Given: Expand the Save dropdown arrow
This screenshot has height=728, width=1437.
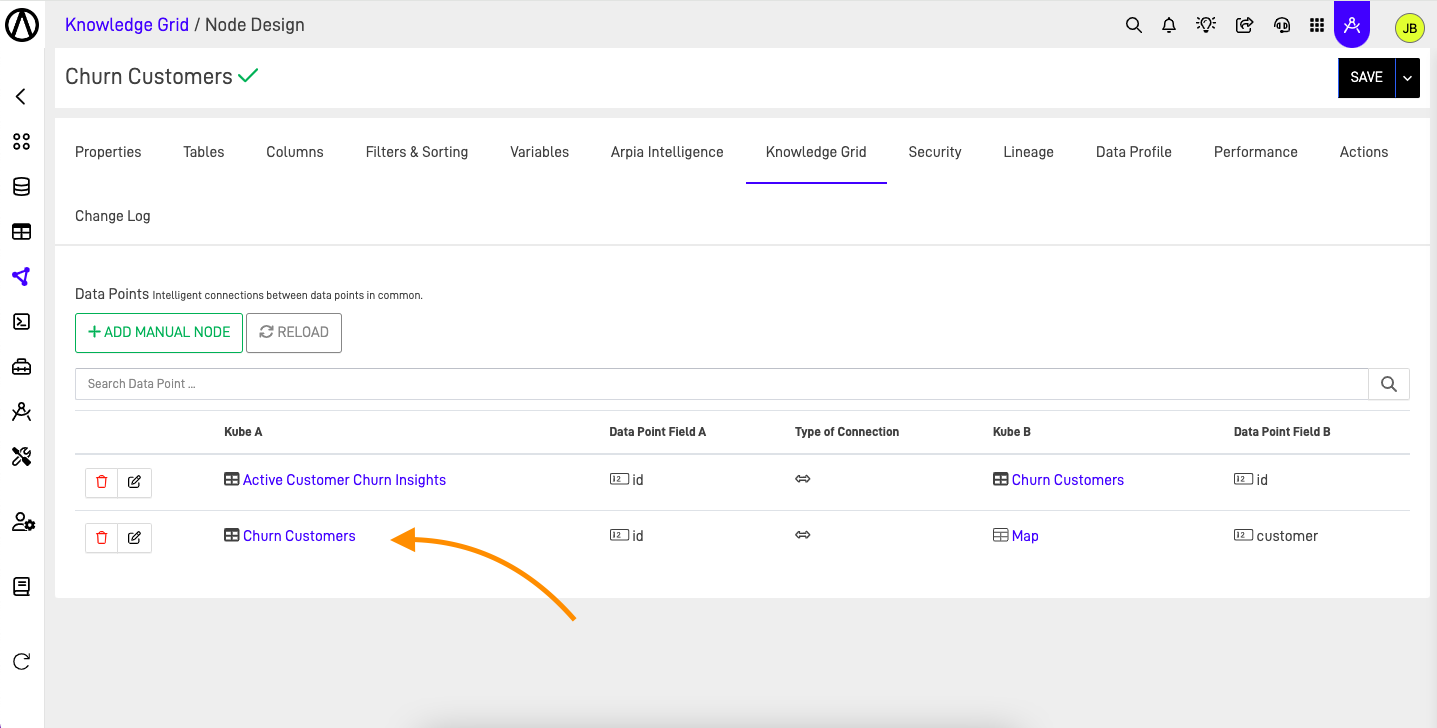Looking at the screenshot, I should tap(1409, 77).
